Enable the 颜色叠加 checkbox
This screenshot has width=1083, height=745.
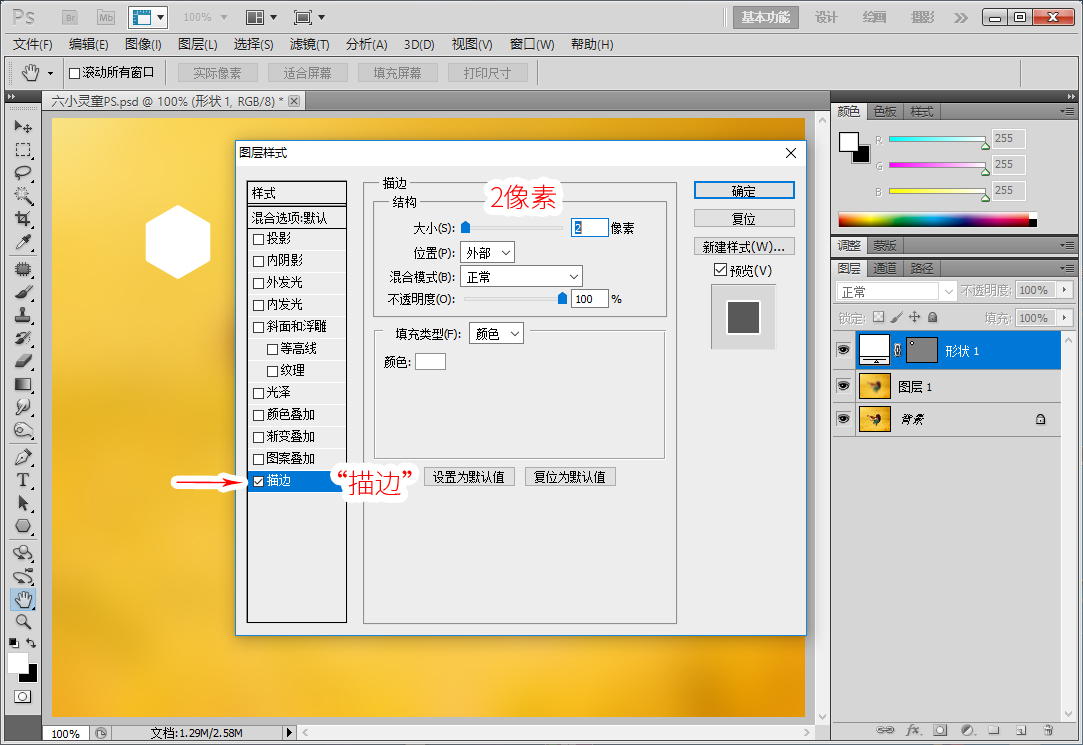click(258, 415)
